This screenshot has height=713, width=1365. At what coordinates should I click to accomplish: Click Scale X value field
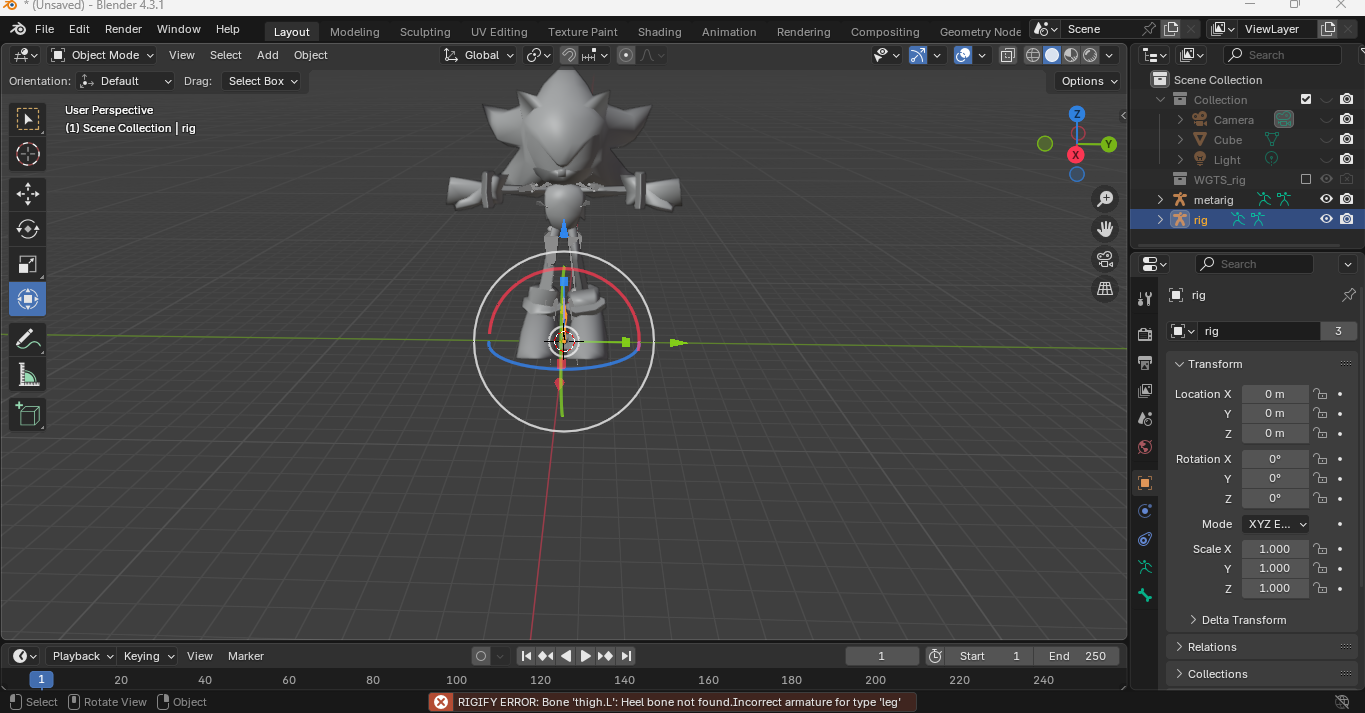click(x=1275, y=549)
